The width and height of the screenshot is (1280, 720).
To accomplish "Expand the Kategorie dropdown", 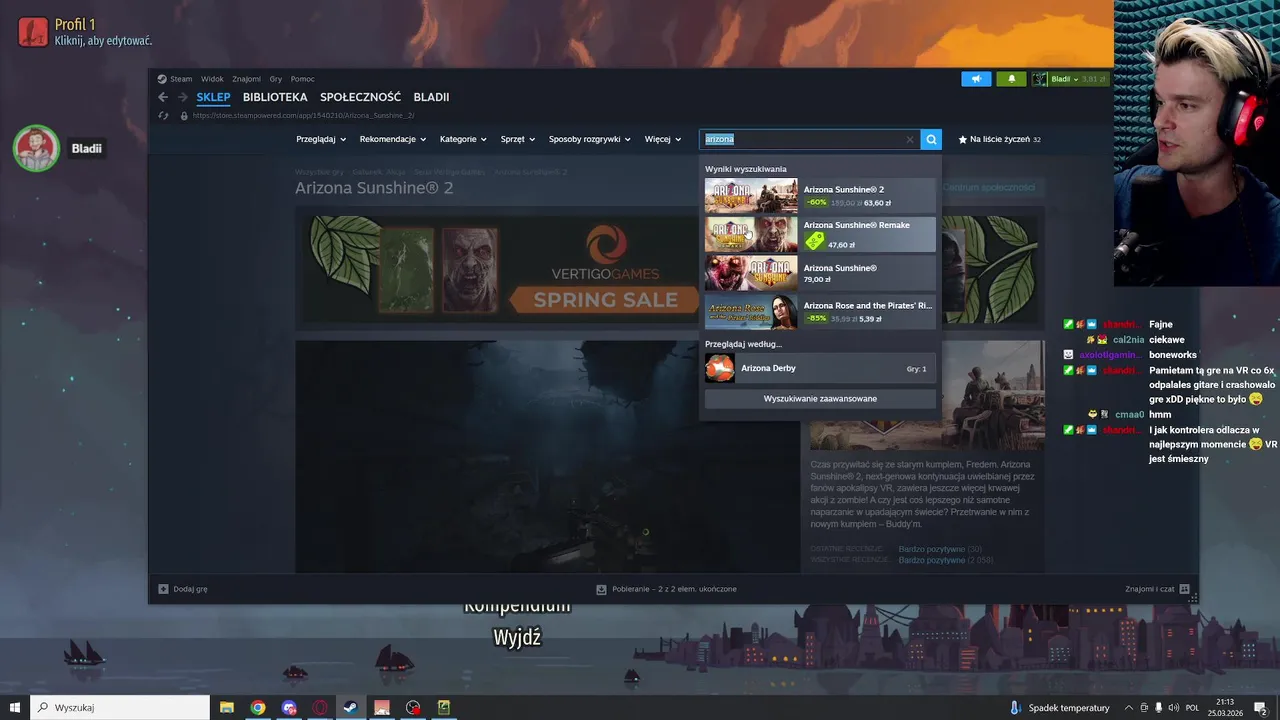I will [464, 139].
